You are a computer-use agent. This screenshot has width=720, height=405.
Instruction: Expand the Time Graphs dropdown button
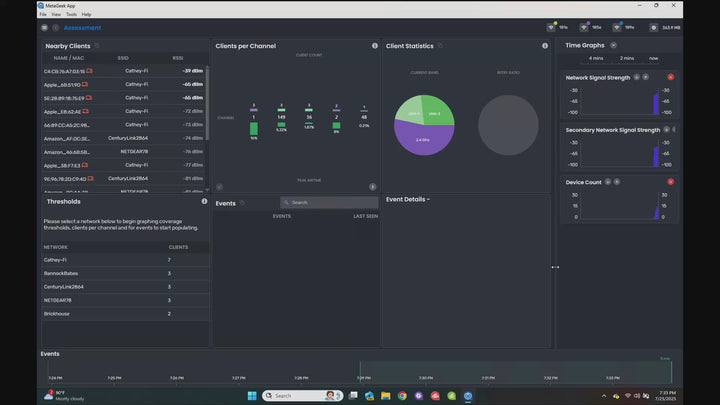pos(613,45)
